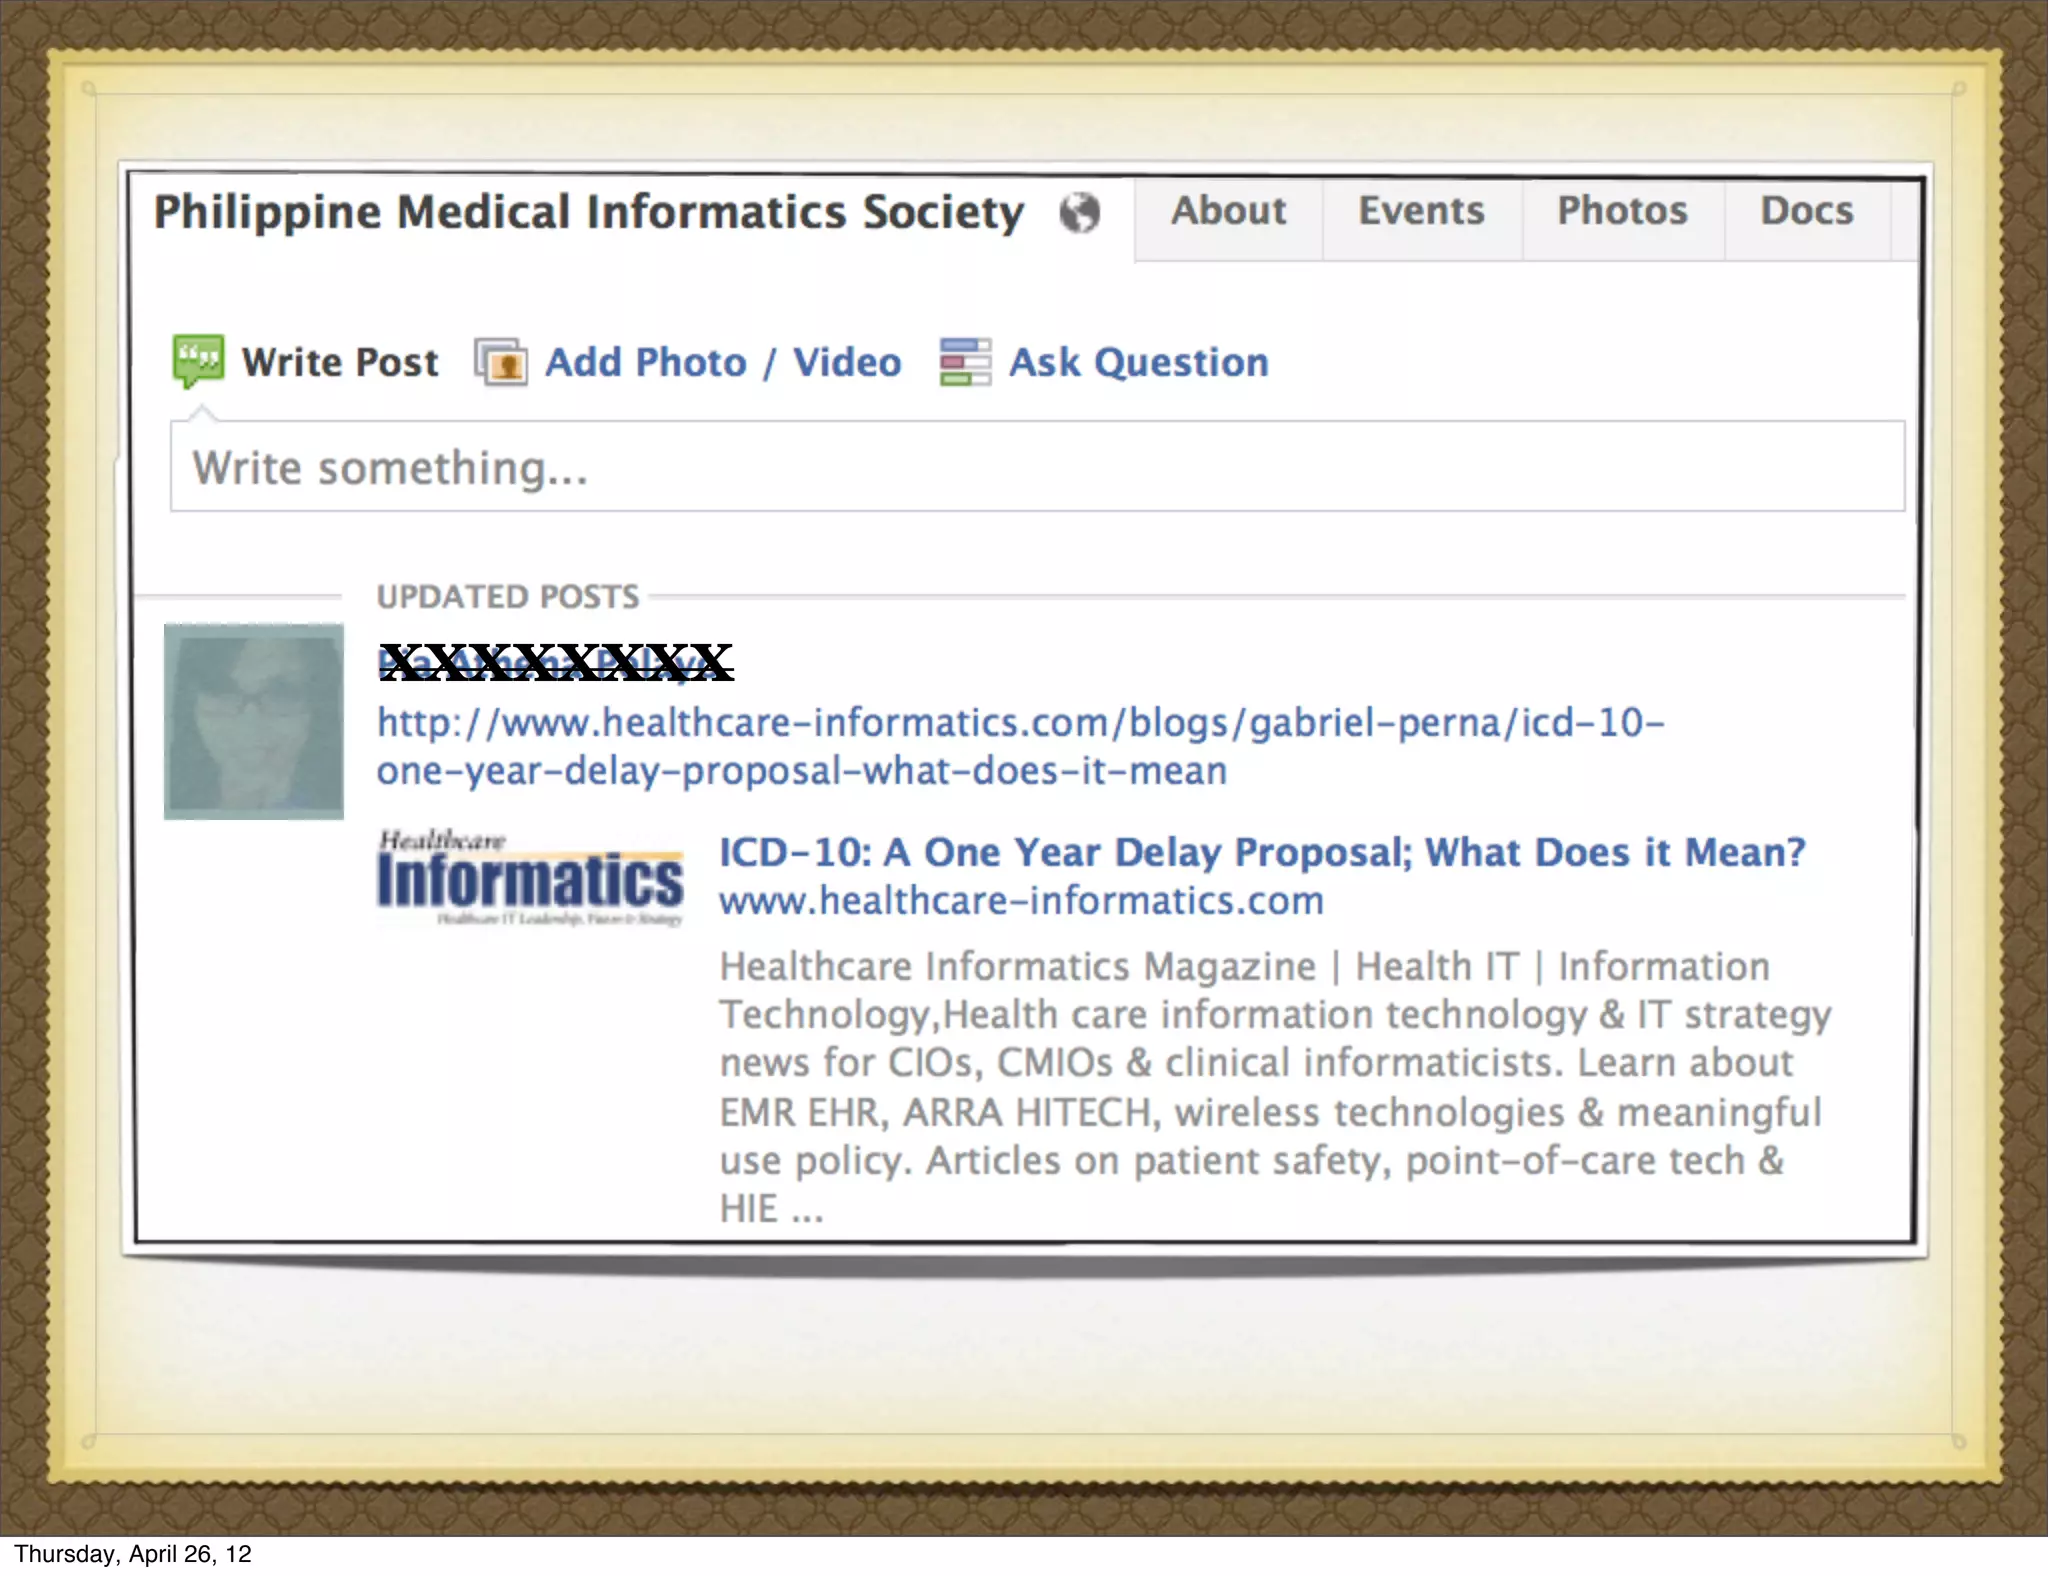The width and height of the screenshot is (2048, 1576).
Task: Choose Ask Question link
Action: coord(1138,362)
